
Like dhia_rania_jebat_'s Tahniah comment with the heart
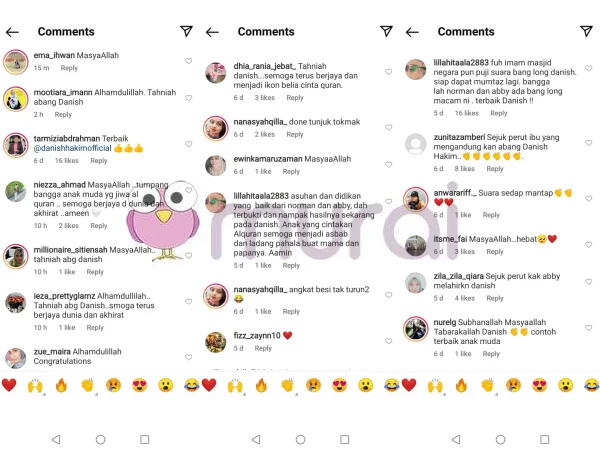coord(388,72)
